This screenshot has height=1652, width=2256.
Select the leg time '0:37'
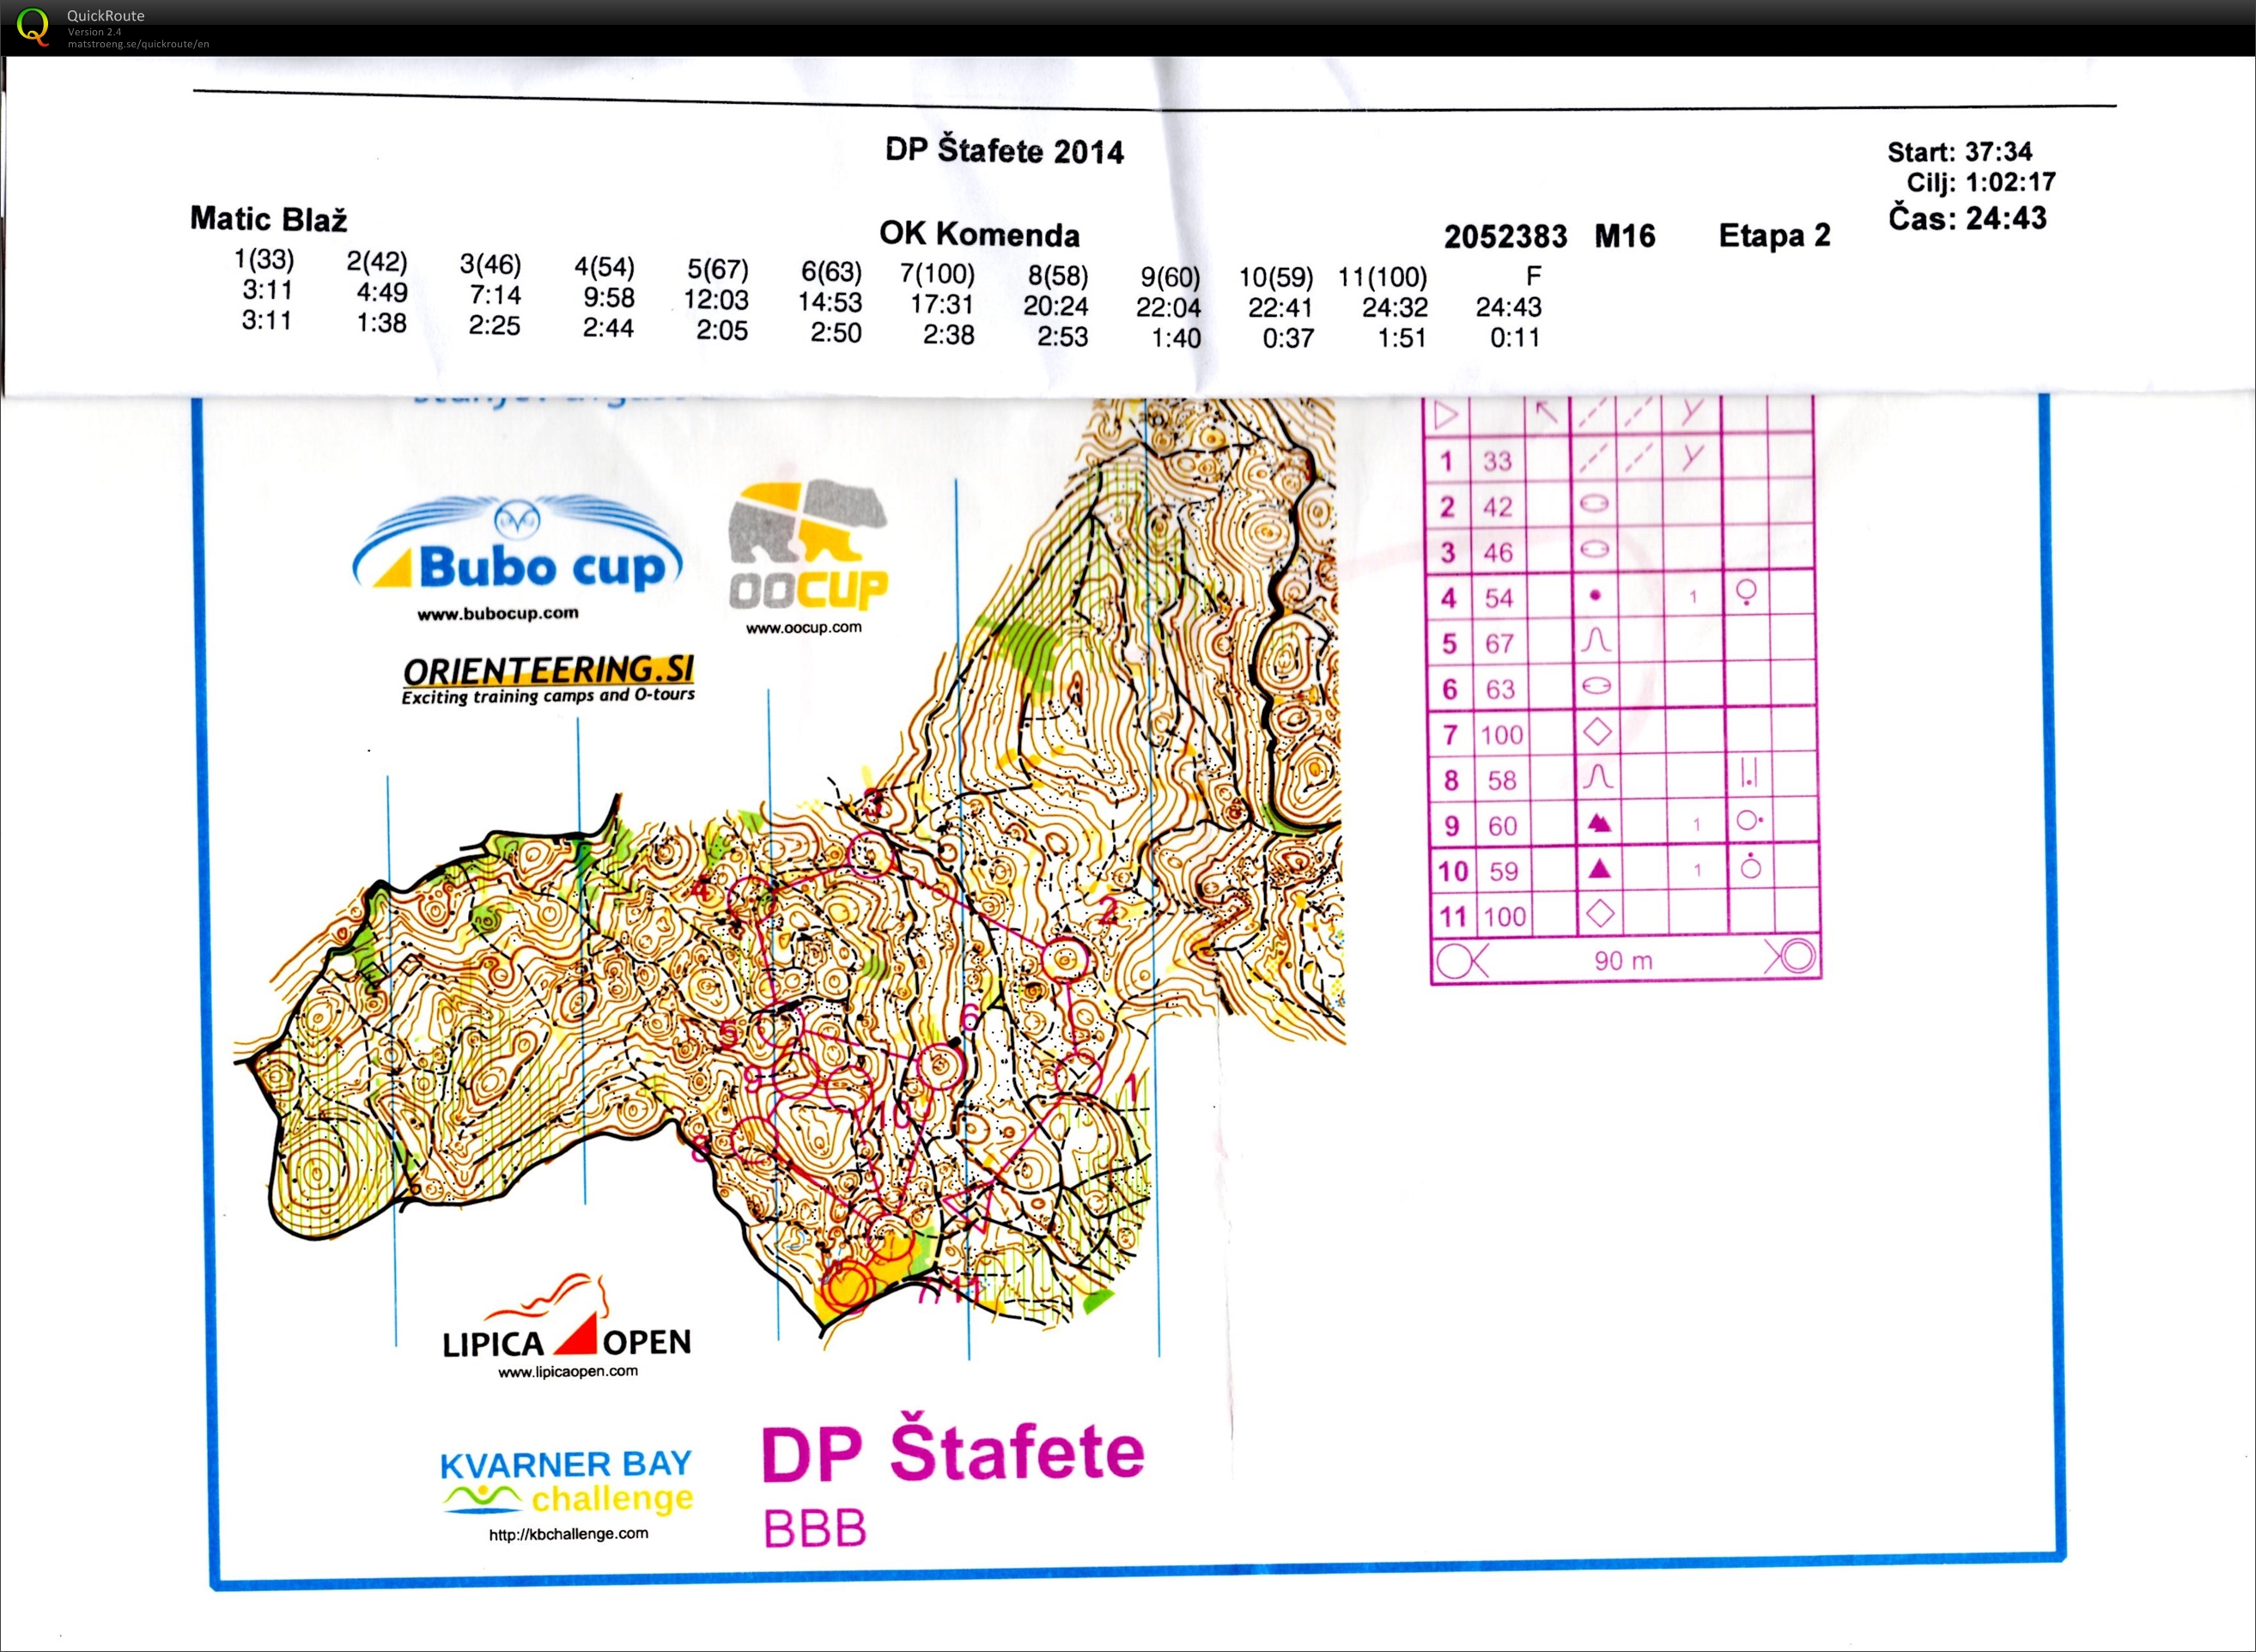tap(1288, 339)
